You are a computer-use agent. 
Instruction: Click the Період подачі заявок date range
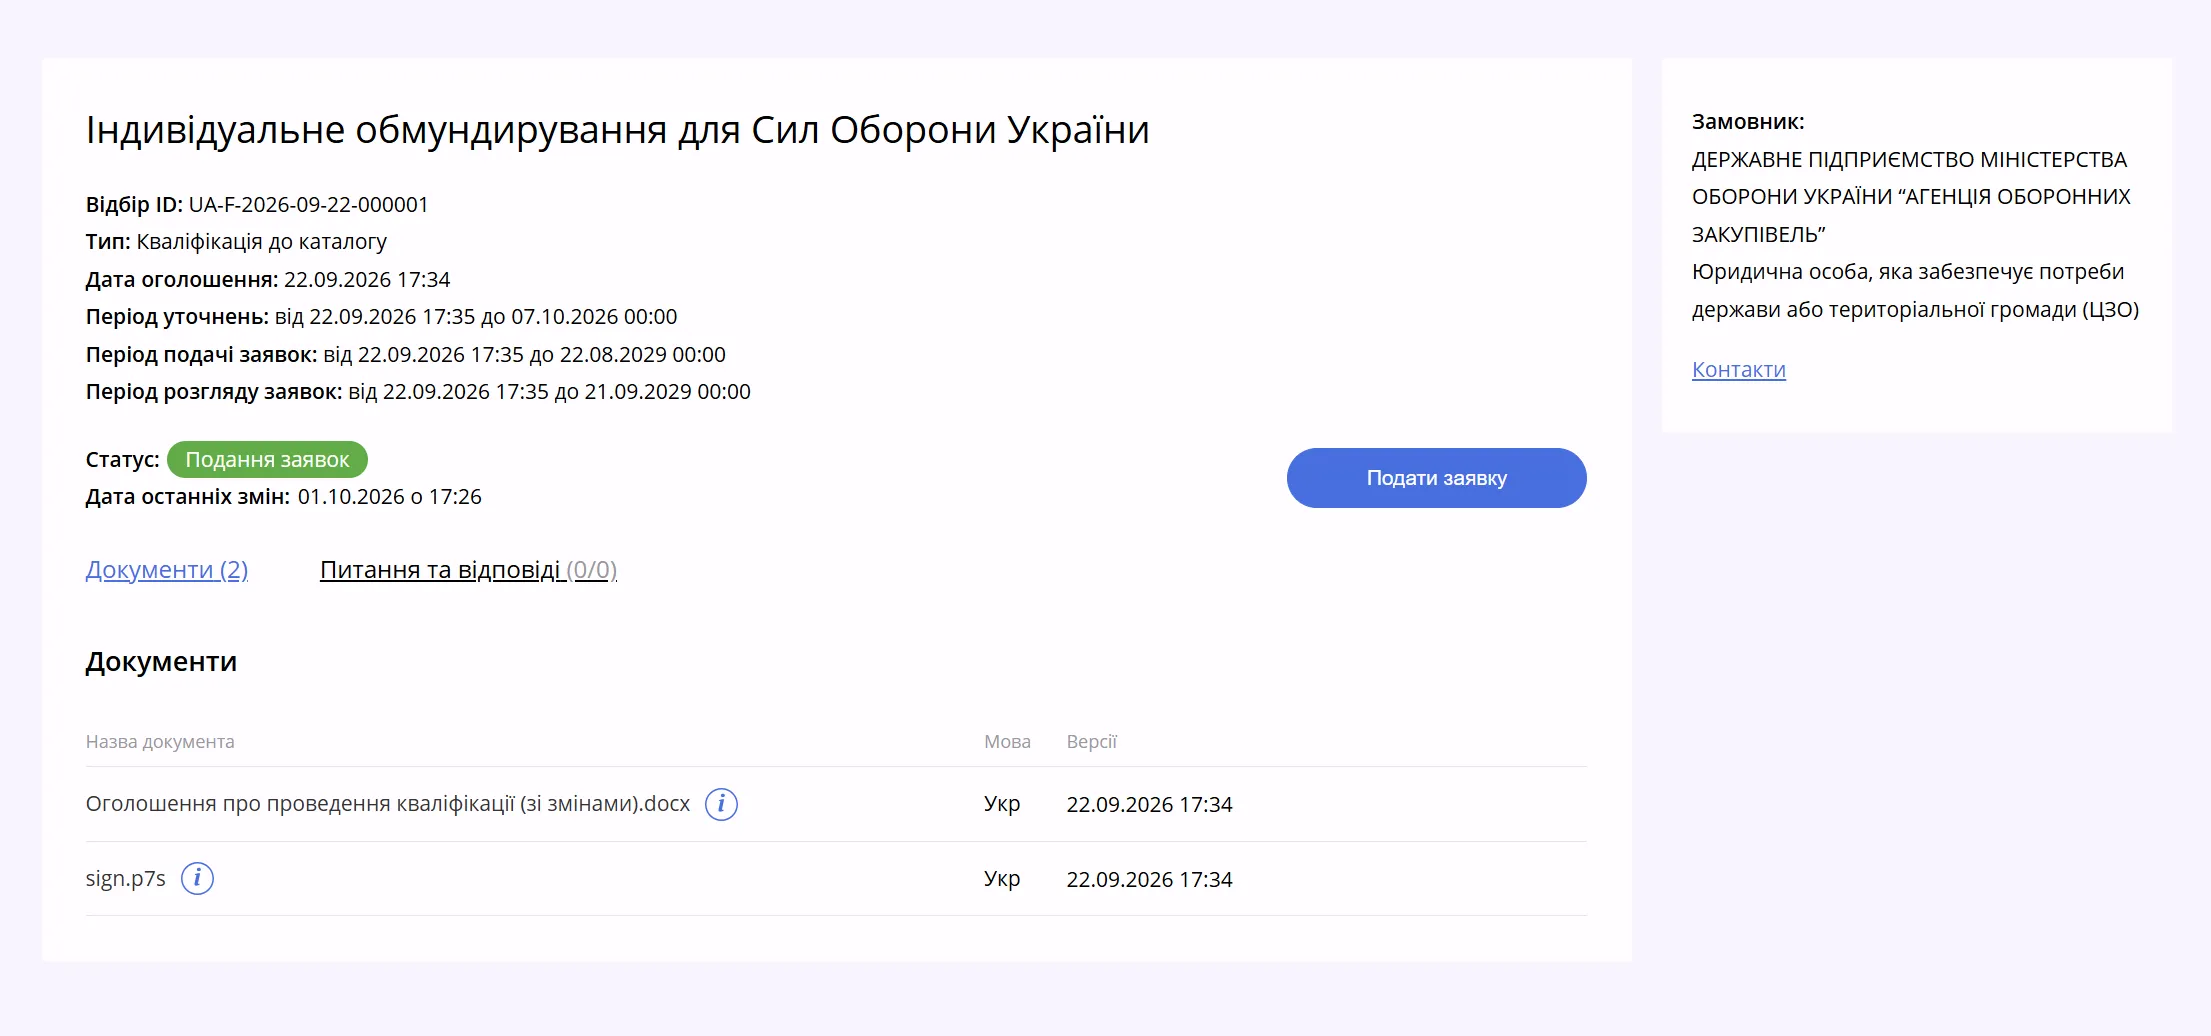coord(524,355)
